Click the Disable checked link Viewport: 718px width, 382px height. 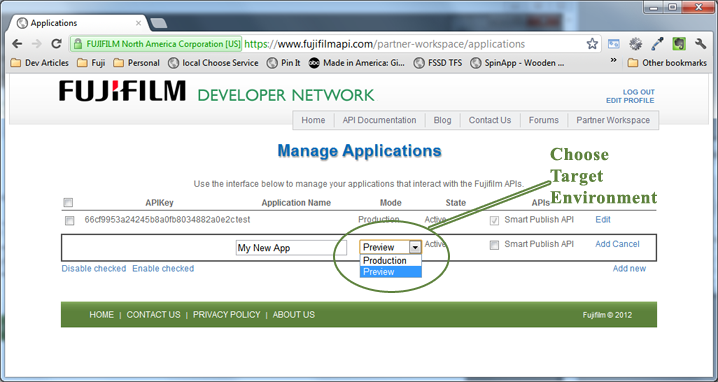94,268
